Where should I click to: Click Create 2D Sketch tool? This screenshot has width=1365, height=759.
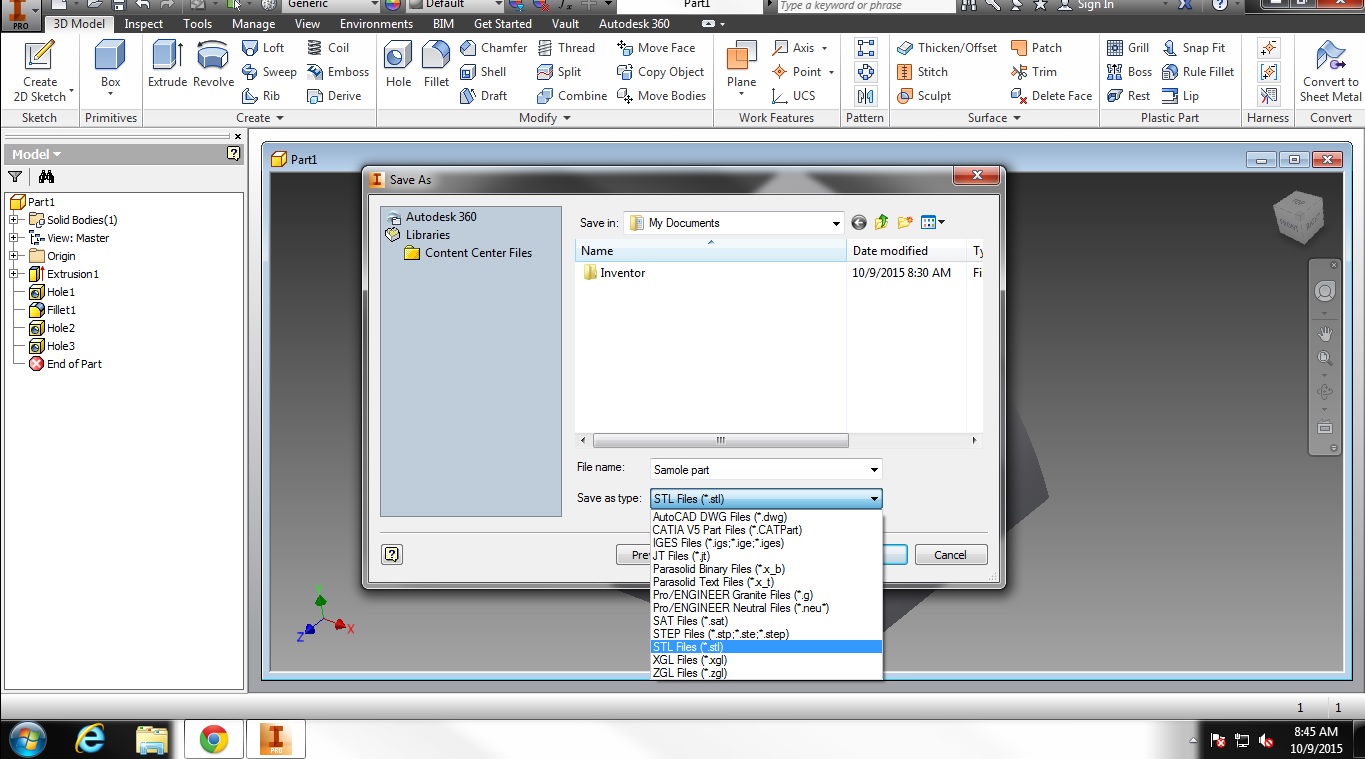40,71
